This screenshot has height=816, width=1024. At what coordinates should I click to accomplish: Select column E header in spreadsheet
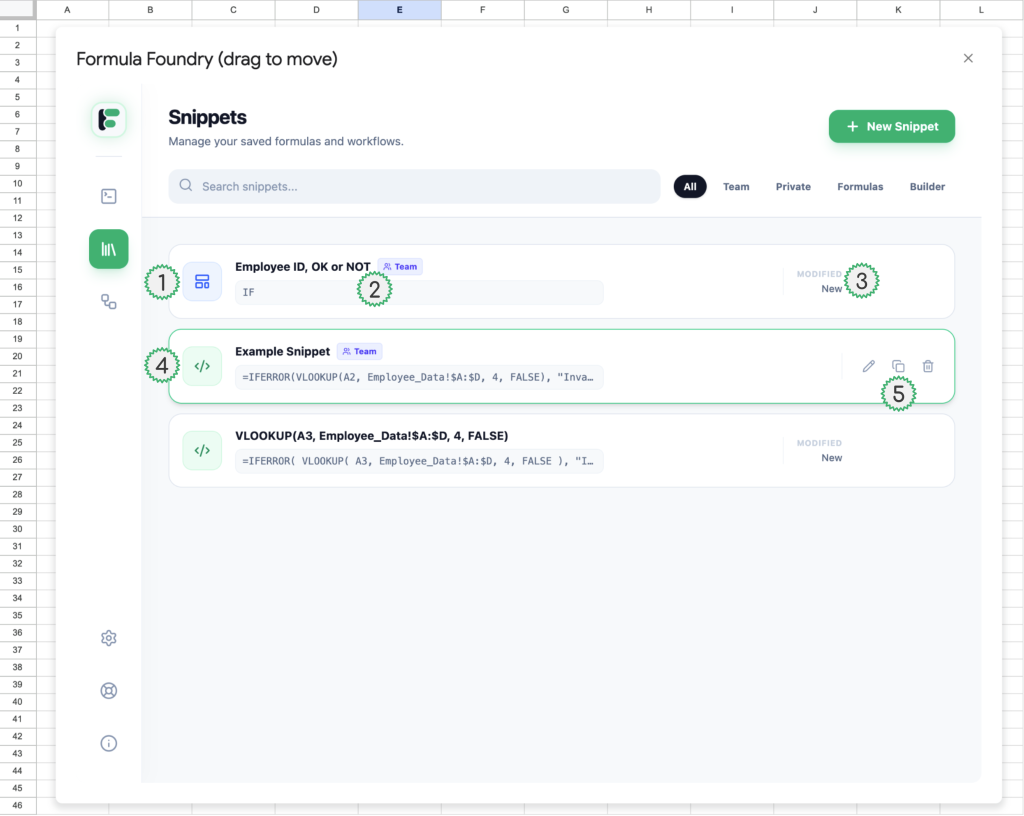coord(399,10)
